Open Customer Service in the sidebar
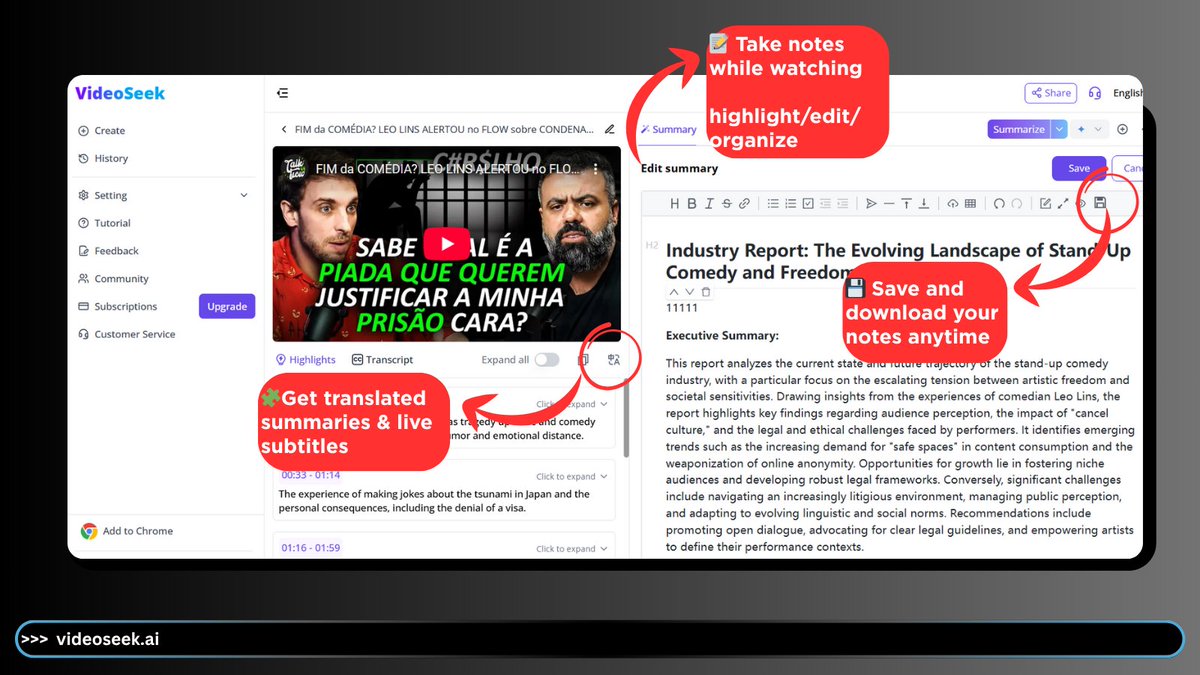1200x675 pixels. click(126, 334)
